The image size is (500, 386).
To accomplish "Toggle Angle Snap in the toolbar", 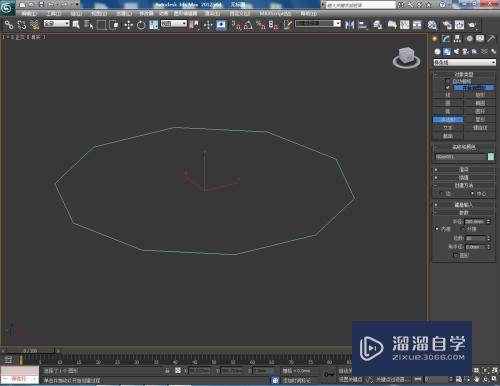I will [x=248, y=25].
